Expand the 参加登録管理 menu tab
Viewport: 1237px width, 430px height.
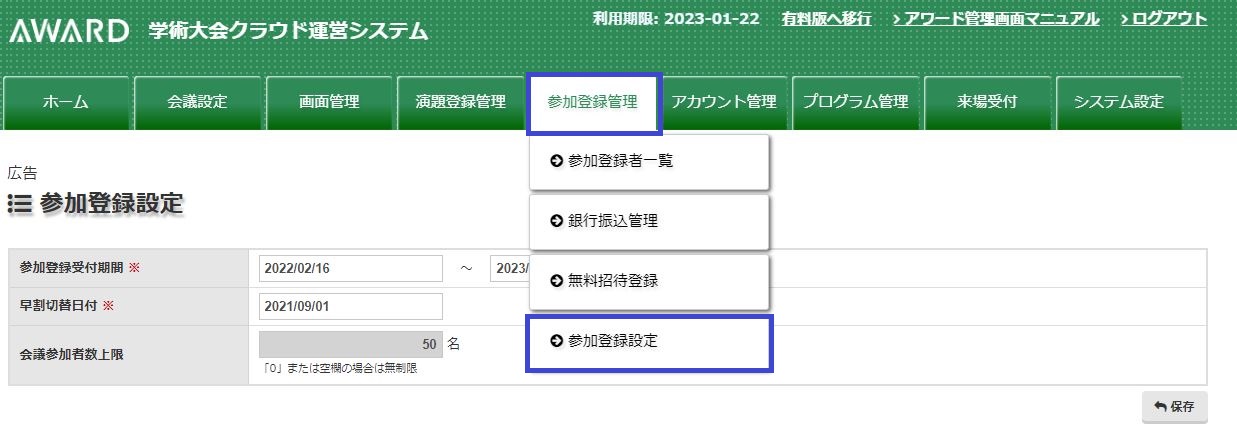click(593, 102)
